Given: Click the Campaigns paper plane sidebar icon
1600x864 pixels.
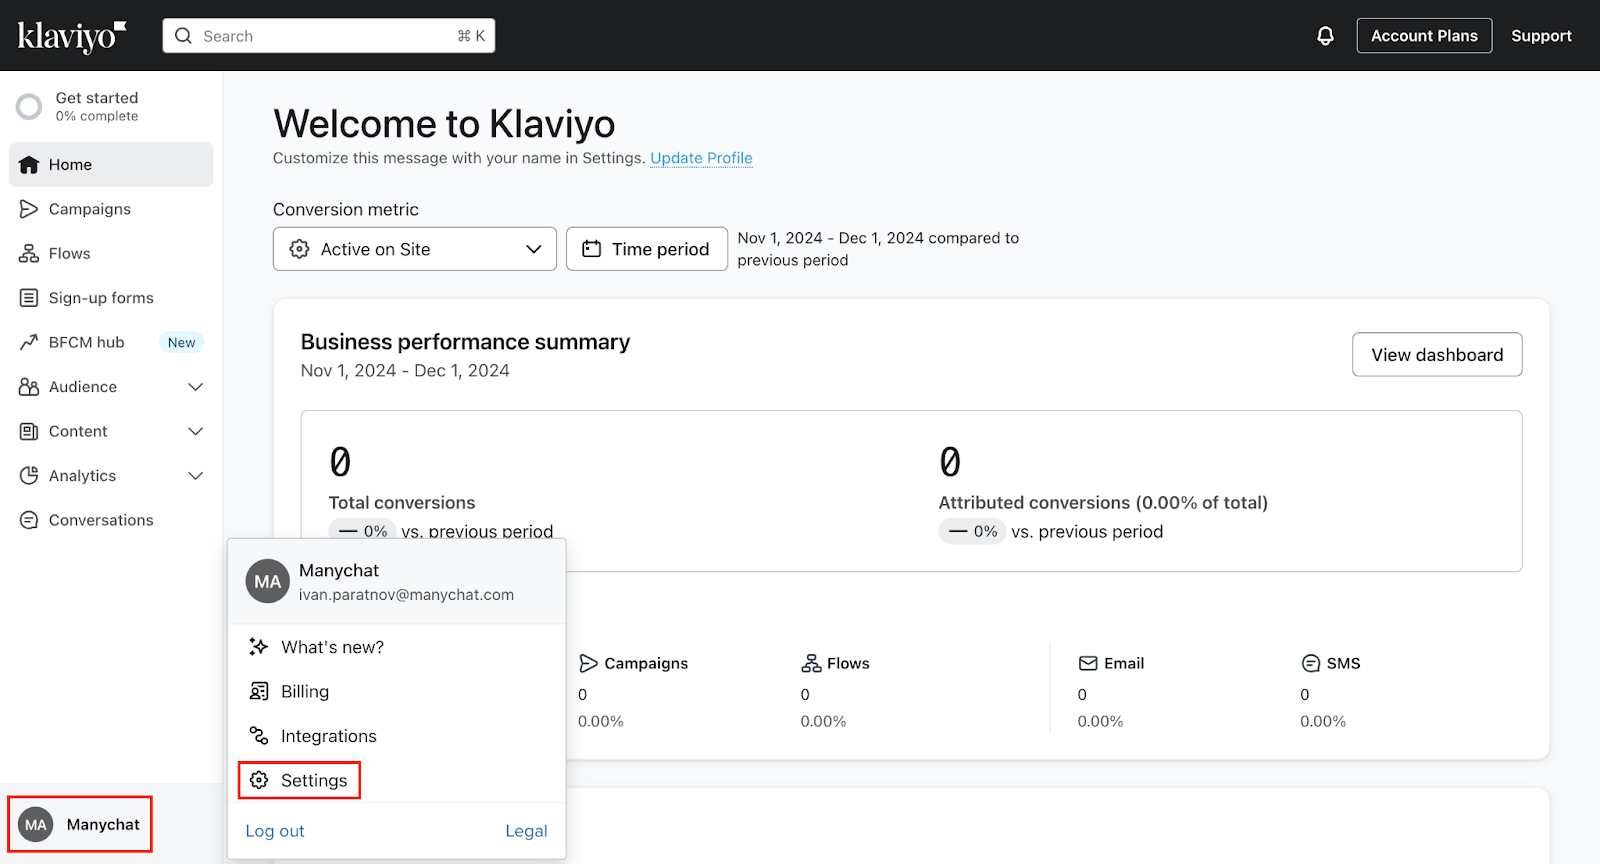Looking at the screenshot, I should click(29, 209).
